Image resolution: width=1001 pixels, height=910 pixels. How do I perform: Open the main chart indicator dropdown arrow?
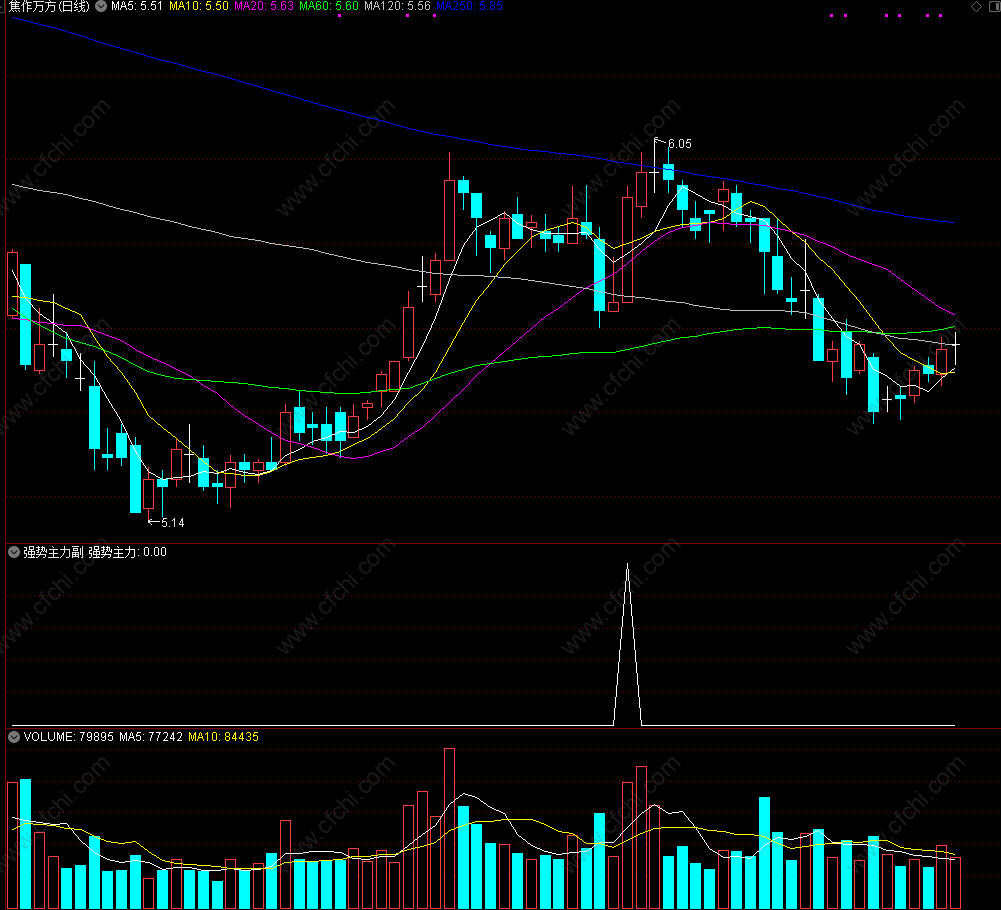101,6
